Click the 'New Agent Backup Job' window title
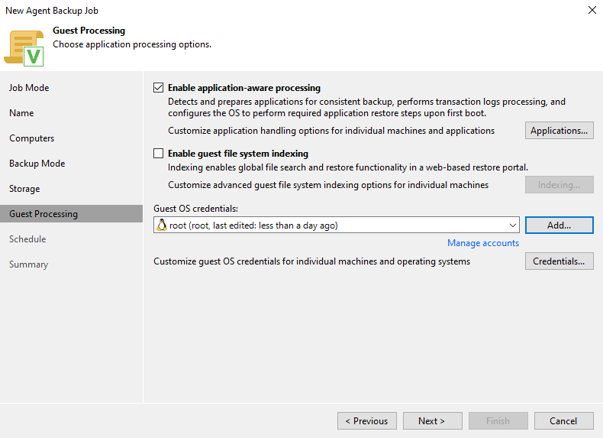Screen dimensions: 603x438 (52, 11)
